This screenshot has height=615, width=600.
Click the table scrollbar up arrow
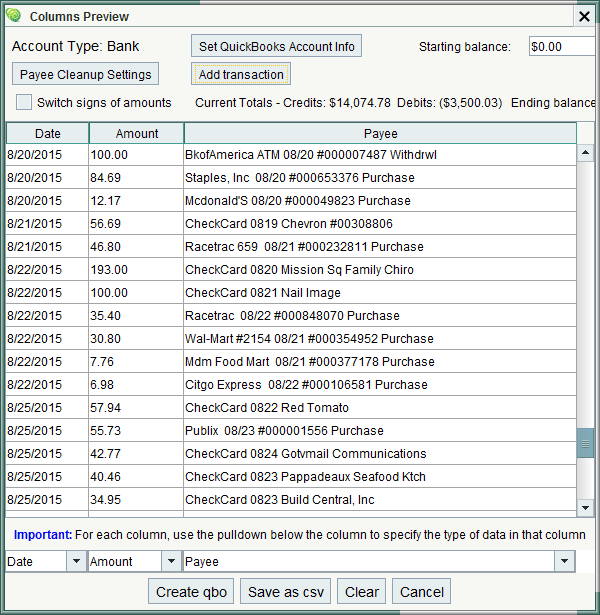coord(585,153)
